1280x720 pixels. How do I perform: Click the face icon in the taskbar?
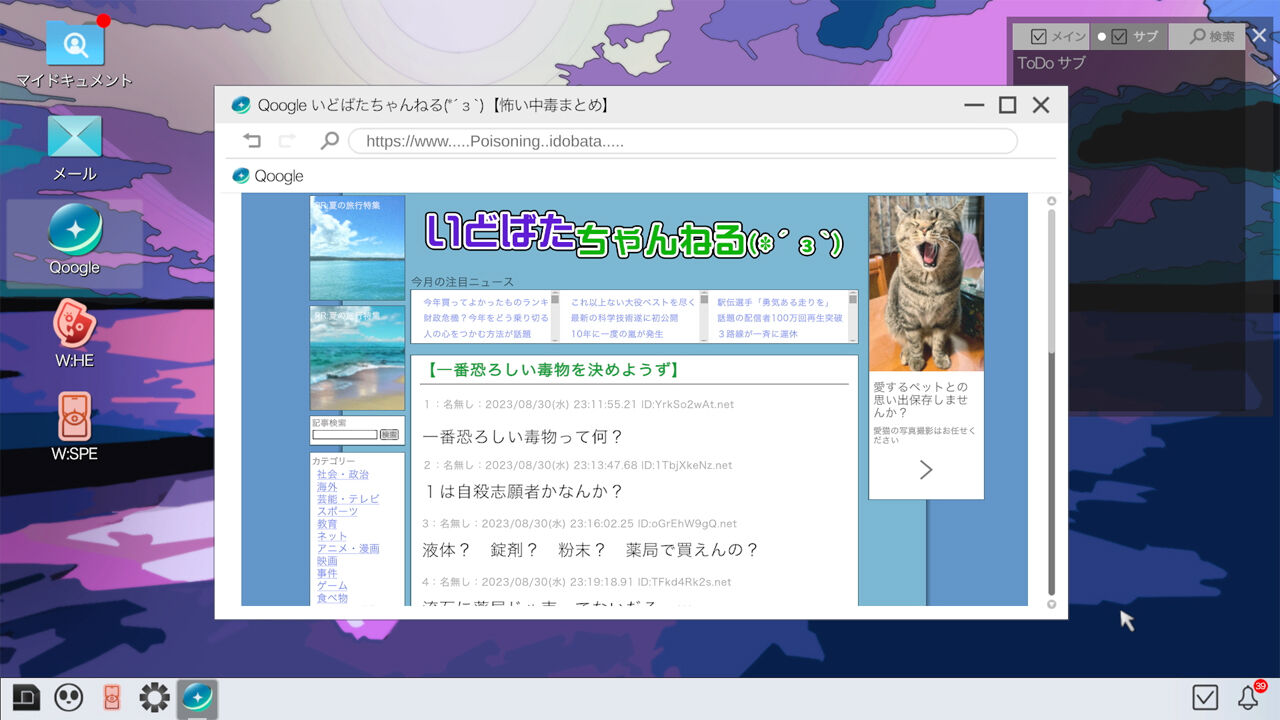(68, 697)
